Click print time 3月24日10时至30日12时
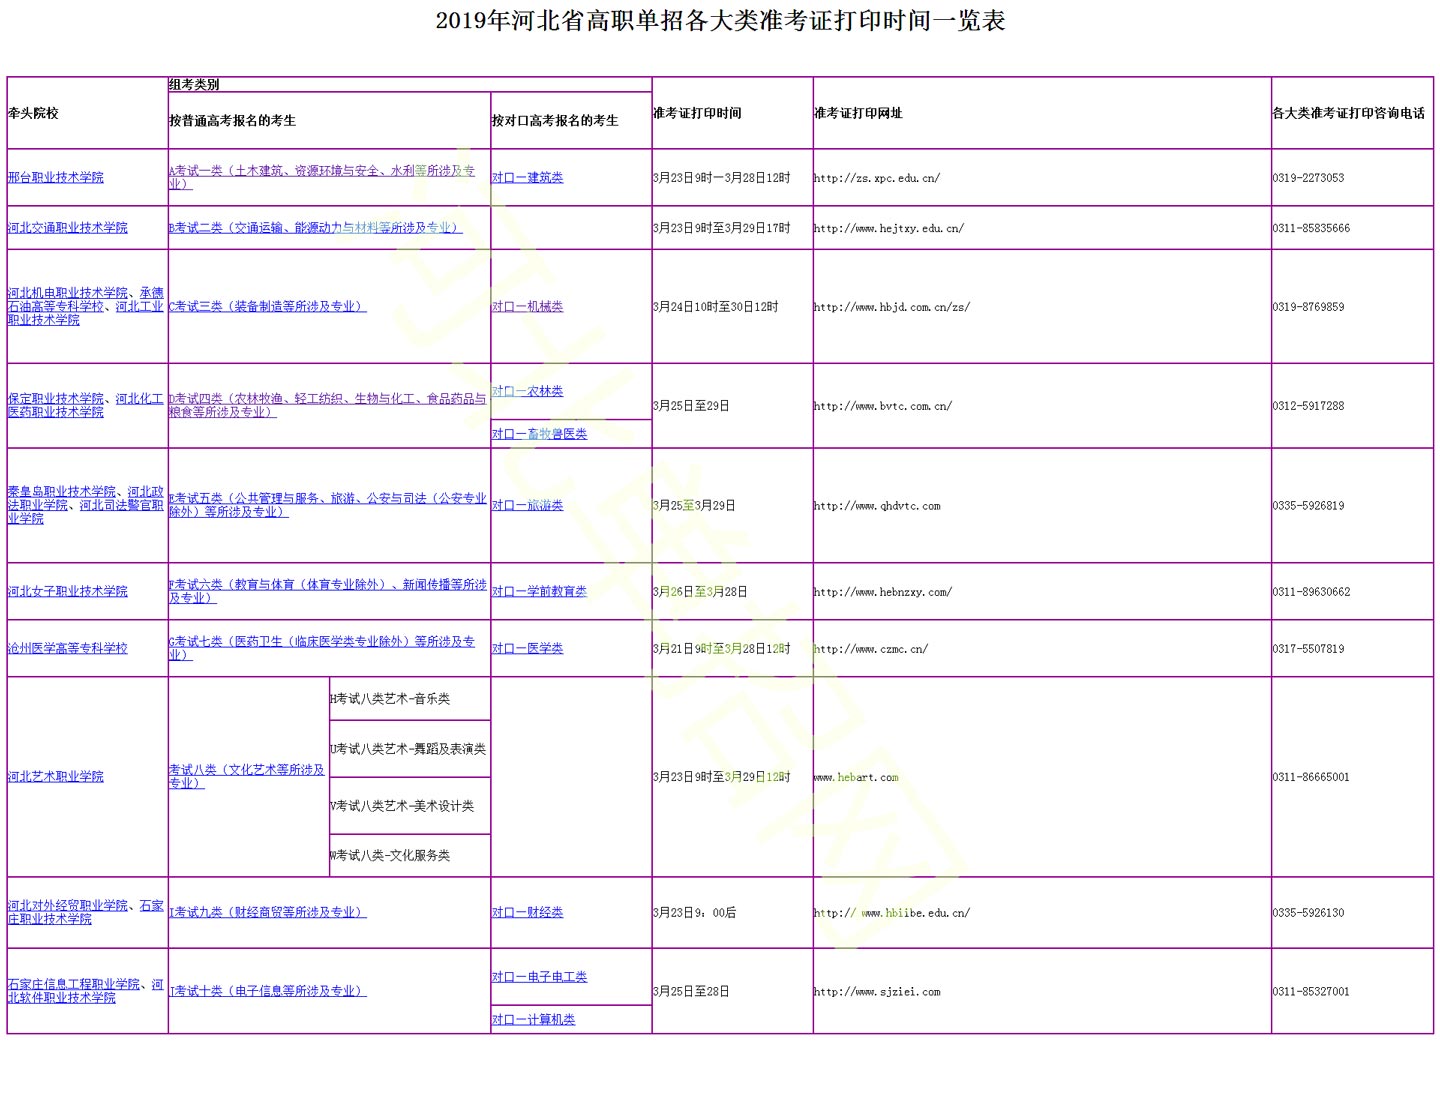Image resolution: width=1440 pixels, height=1097 pixels. 716,307
